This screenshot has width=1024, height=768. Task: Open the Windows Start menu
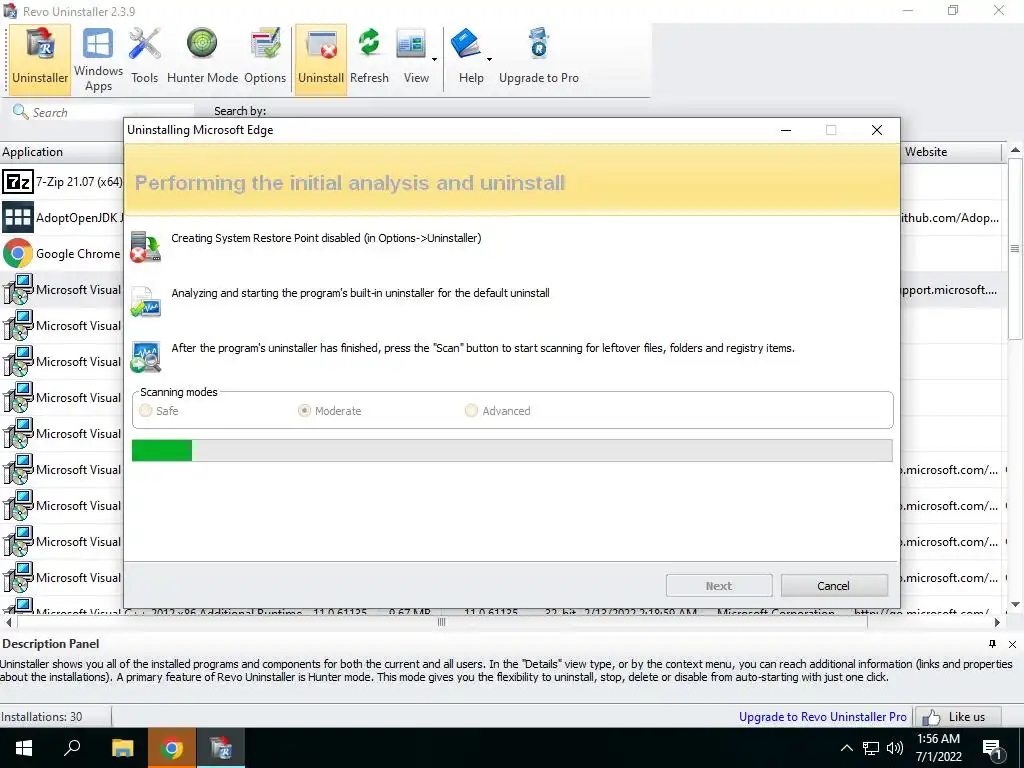(x=24, y=748)
